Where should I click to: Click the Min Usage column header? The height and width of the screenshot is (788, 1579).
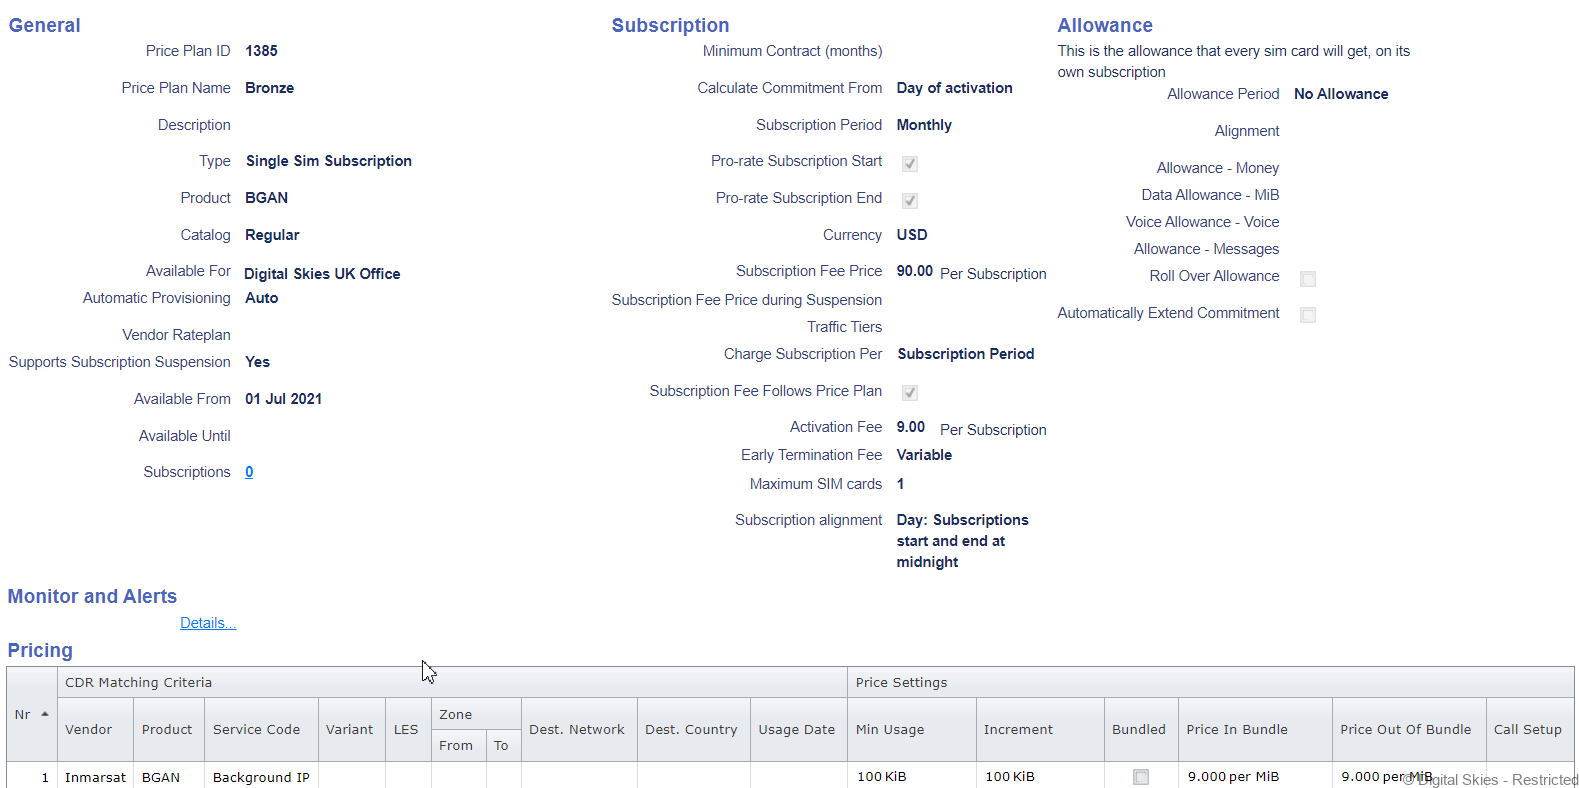890,730
